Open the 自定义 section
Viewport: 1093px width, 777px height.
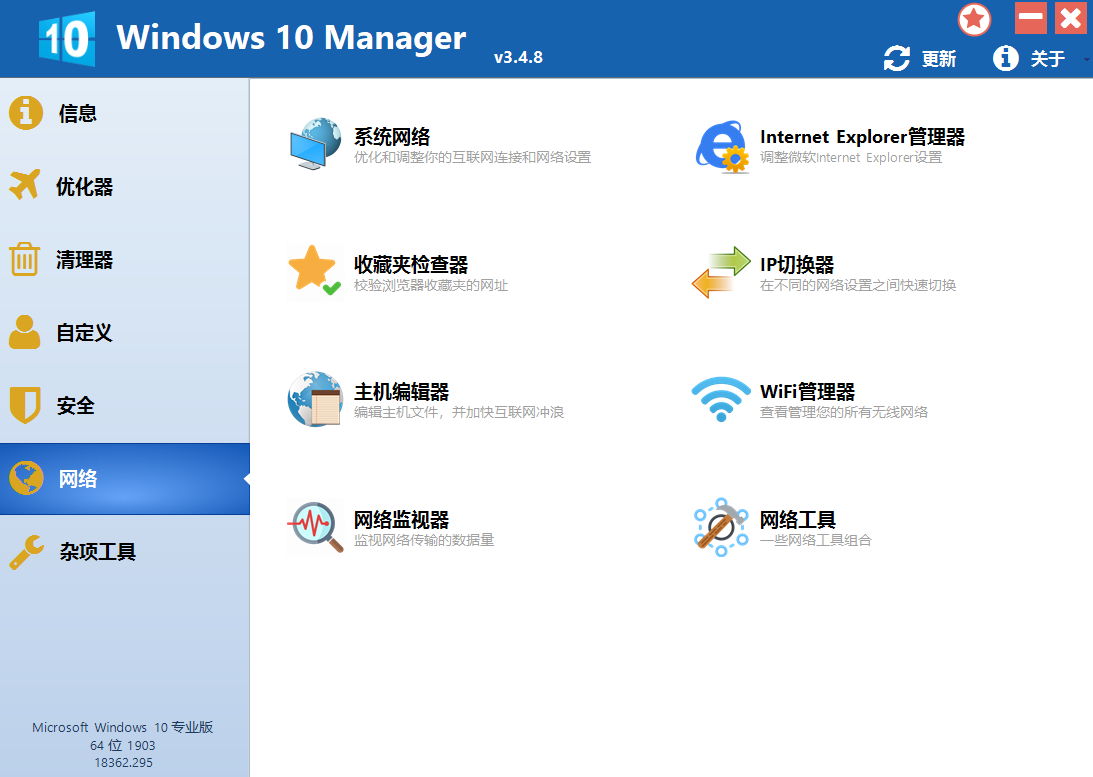pyautogui.click(x=84, y=333)
